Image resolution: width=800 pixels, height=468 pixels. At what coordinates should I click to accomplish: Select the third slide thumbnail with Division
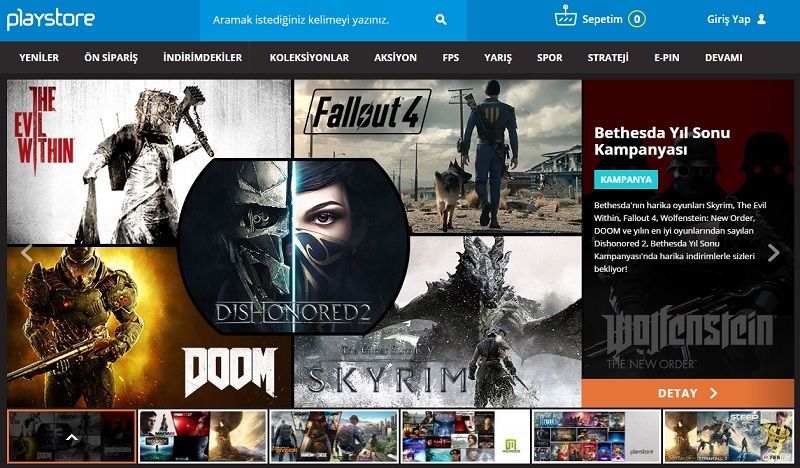point(334,436)
